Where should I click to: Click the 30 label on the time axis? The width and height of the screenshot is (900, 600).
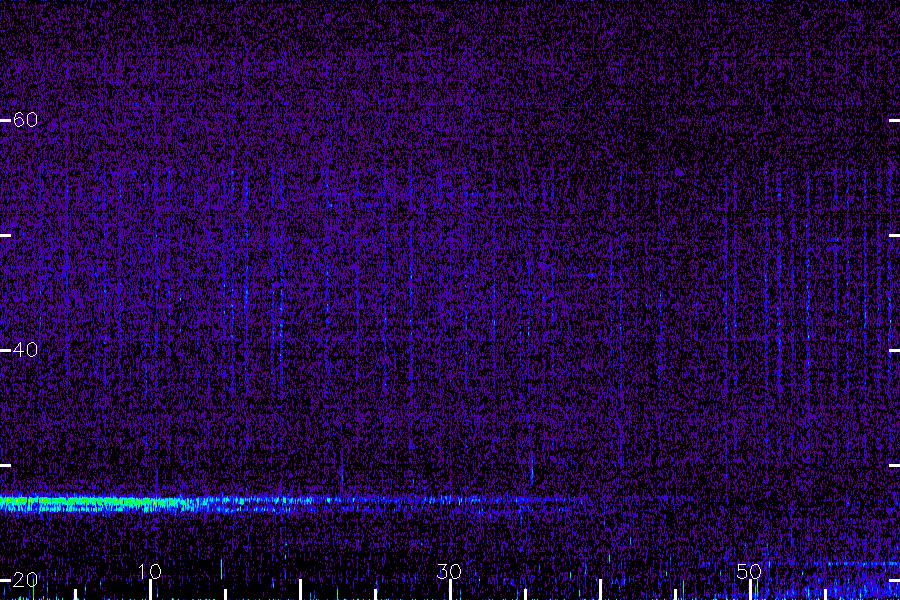[449, 571]
